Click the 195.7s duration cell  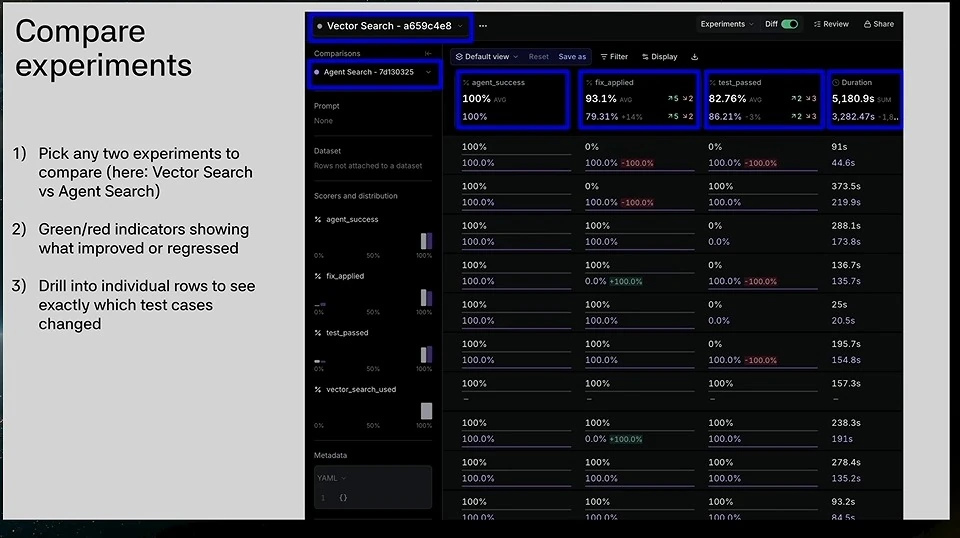tap(846, 344)
